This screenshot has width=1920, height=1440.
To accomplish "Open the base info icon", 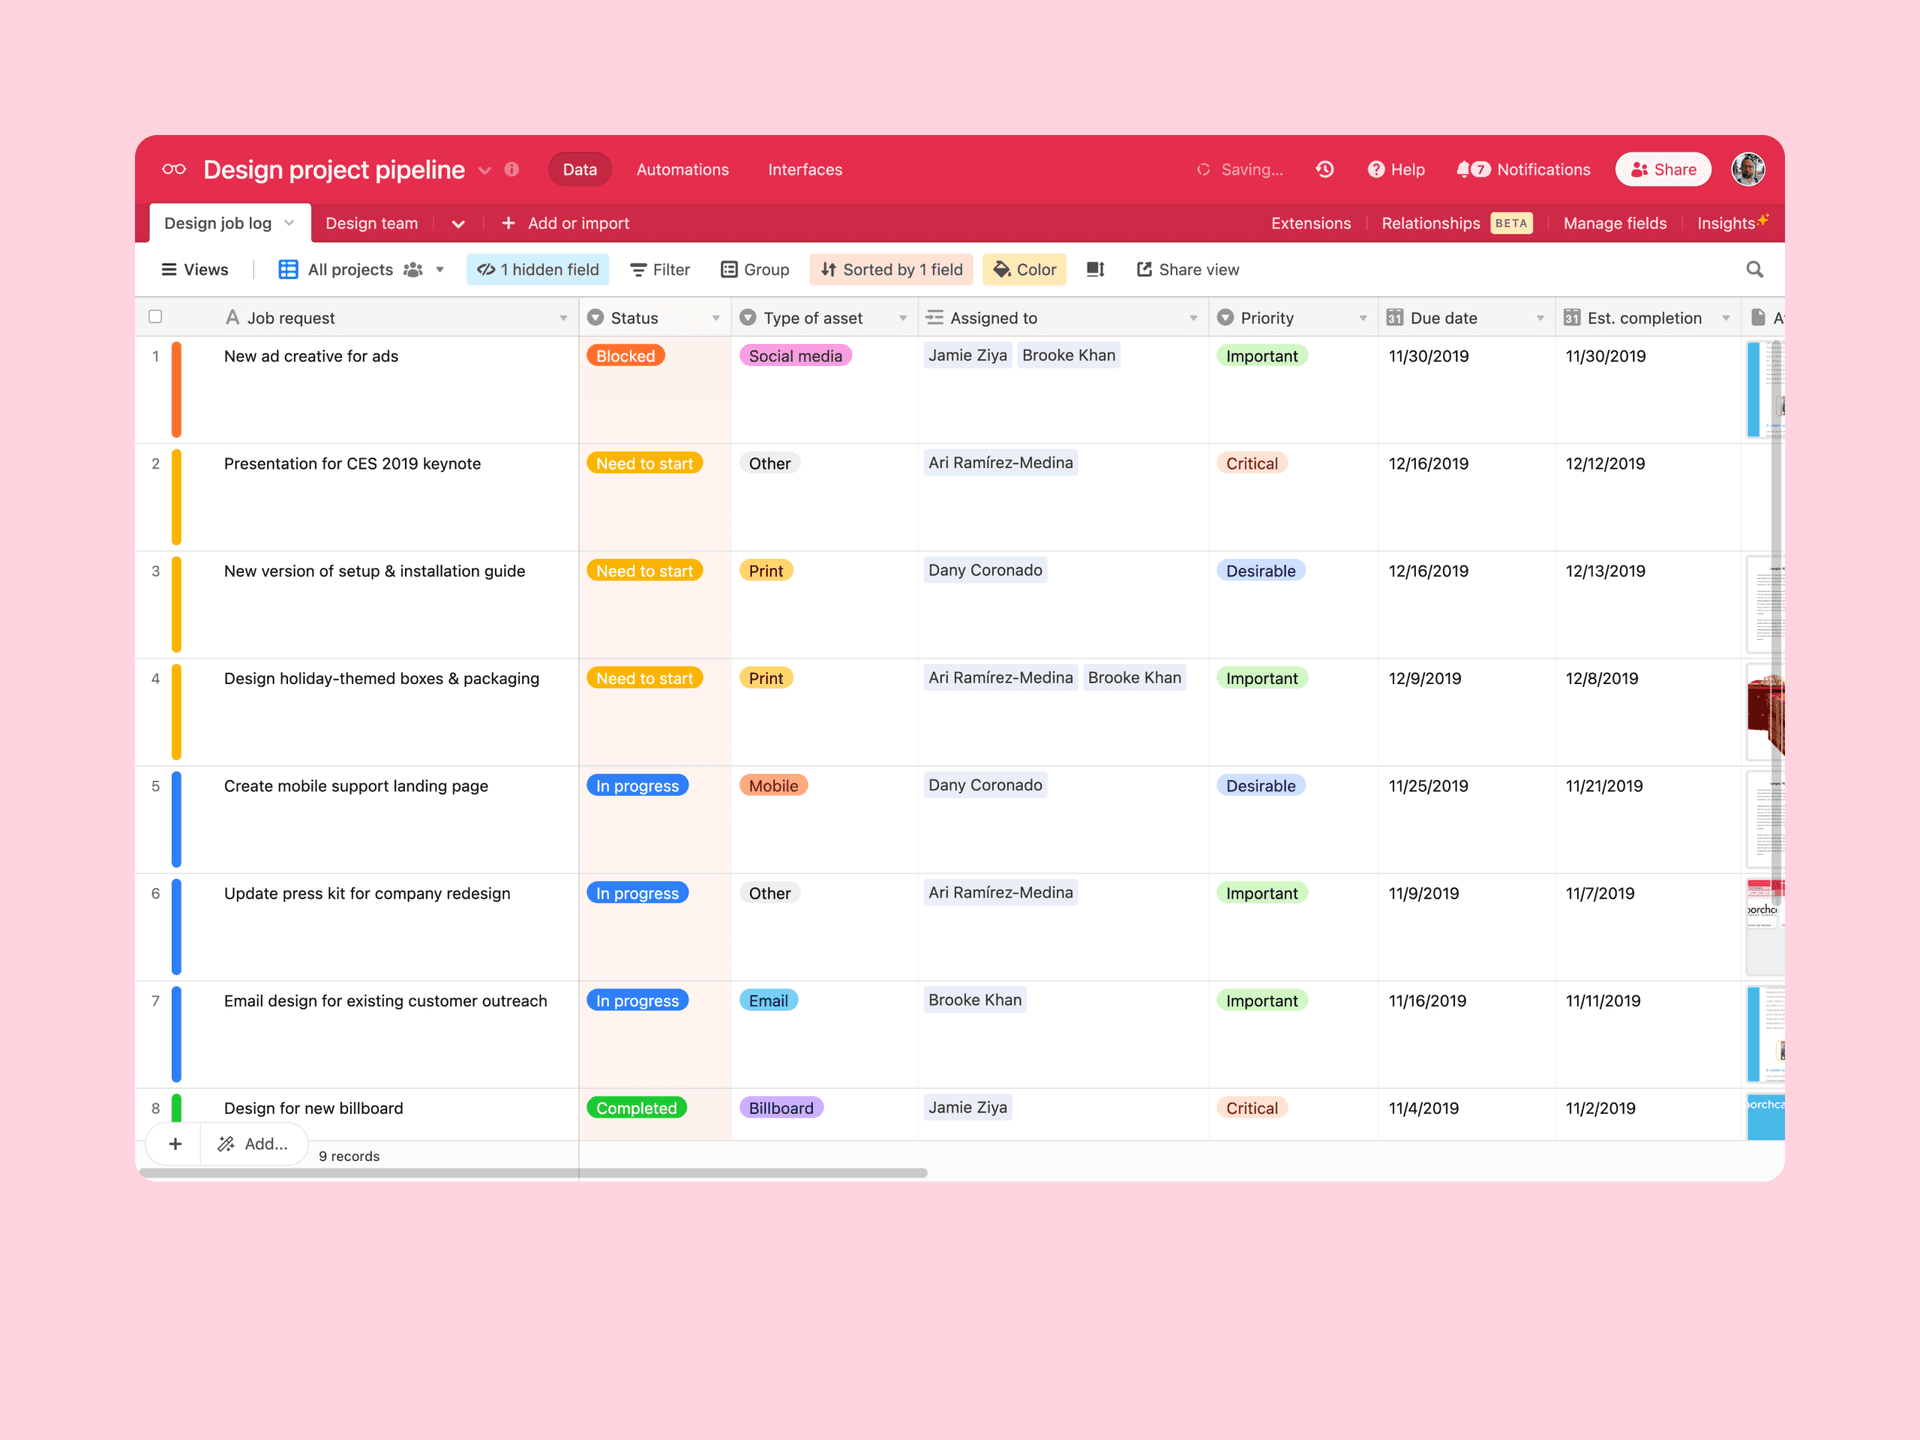I will pos(512,169).
